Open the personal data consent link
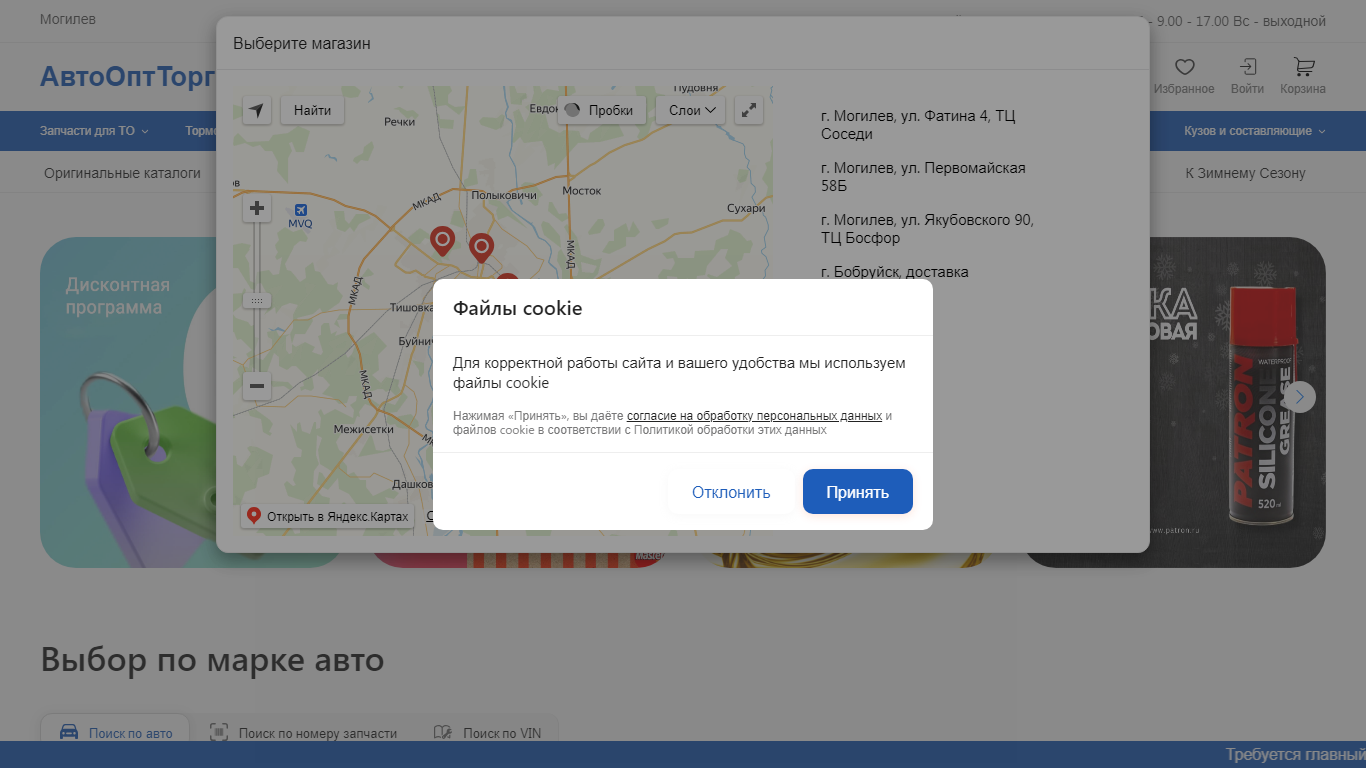 tap(754, 416)
